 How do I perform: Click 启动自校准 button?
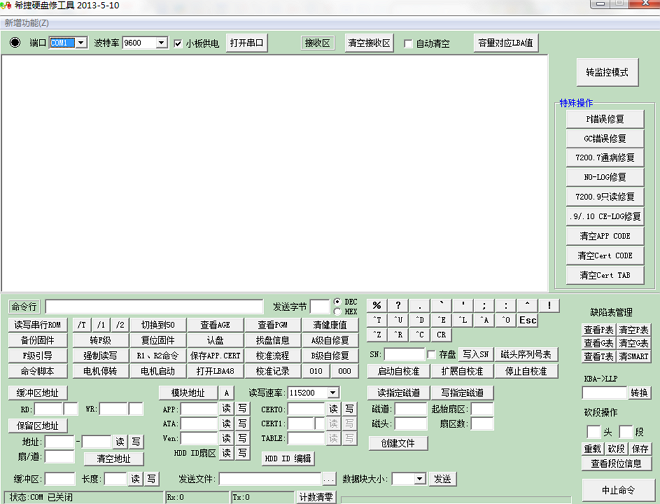point(399,371)
